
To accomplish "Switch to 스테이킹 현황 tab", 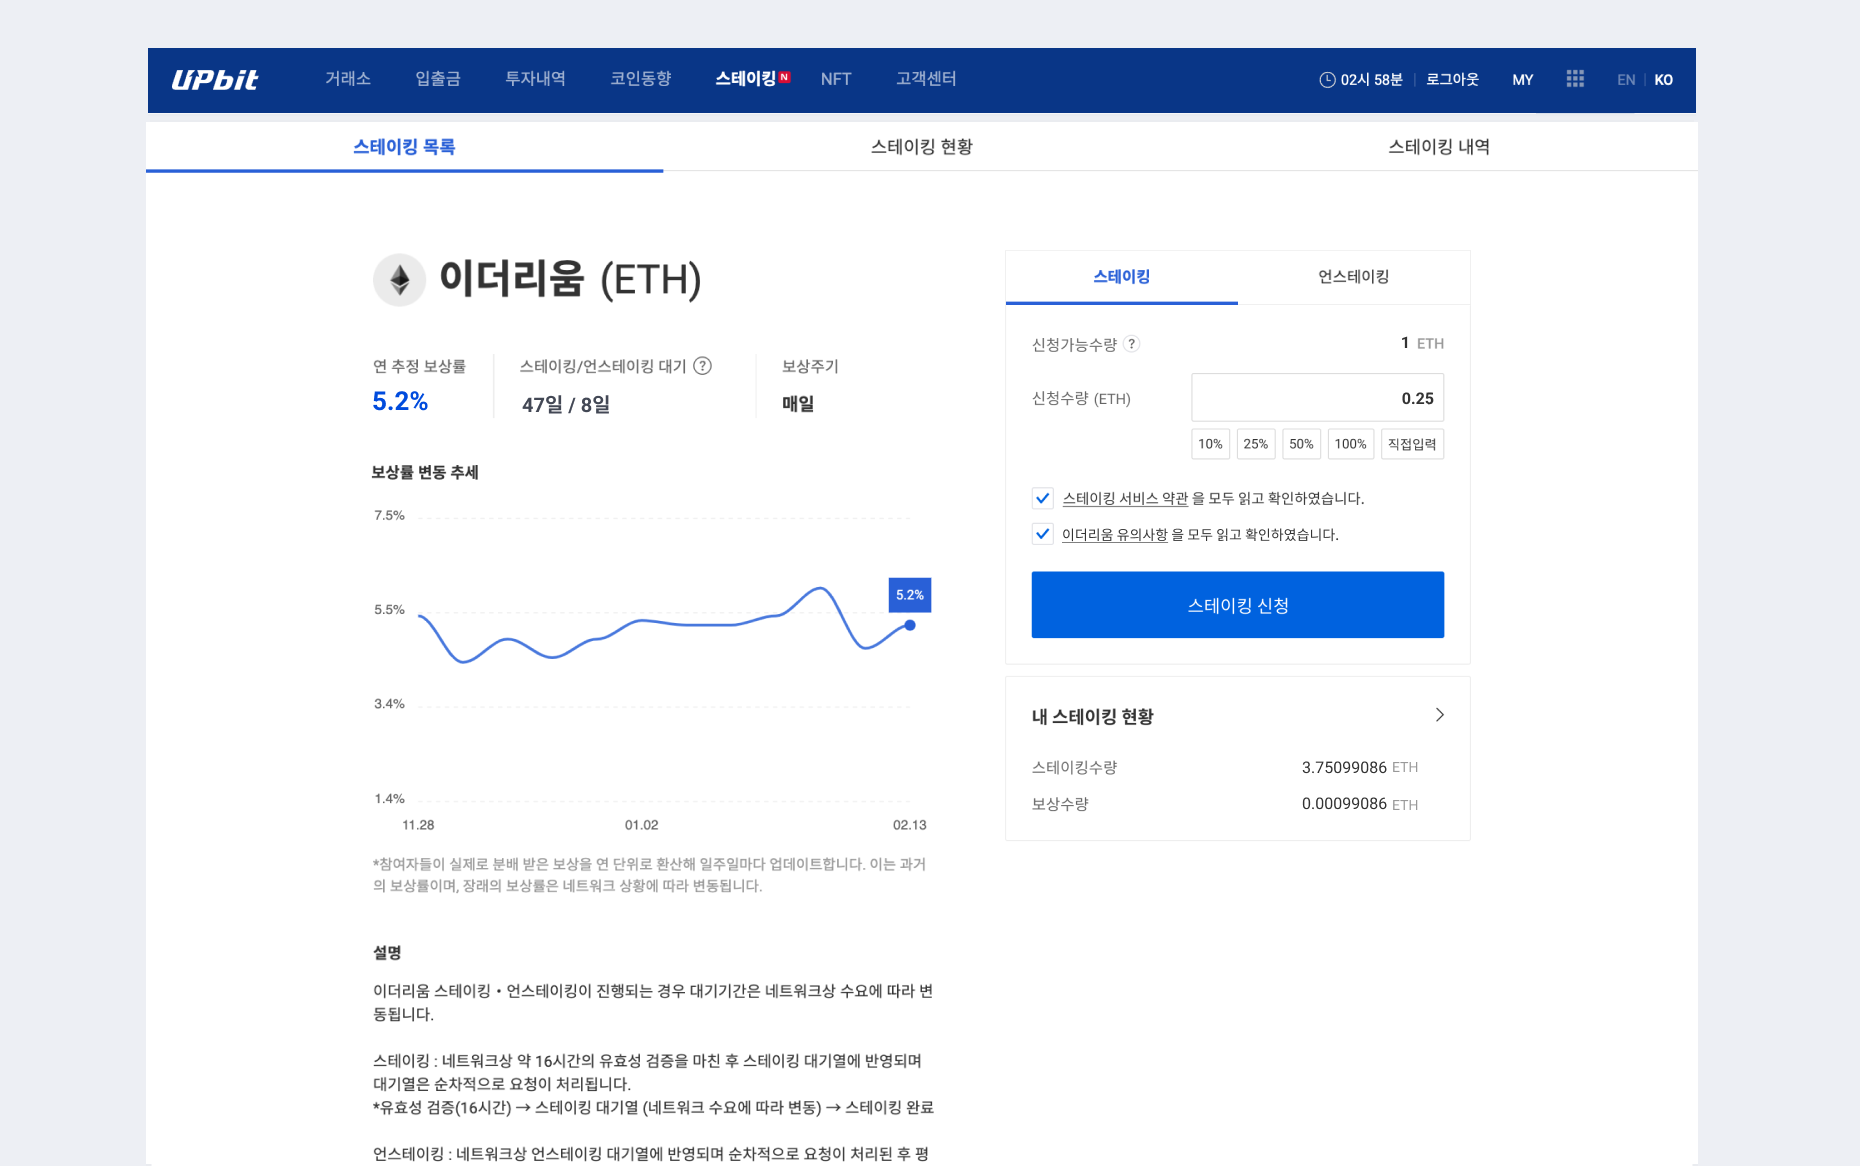I will [921, 147].
